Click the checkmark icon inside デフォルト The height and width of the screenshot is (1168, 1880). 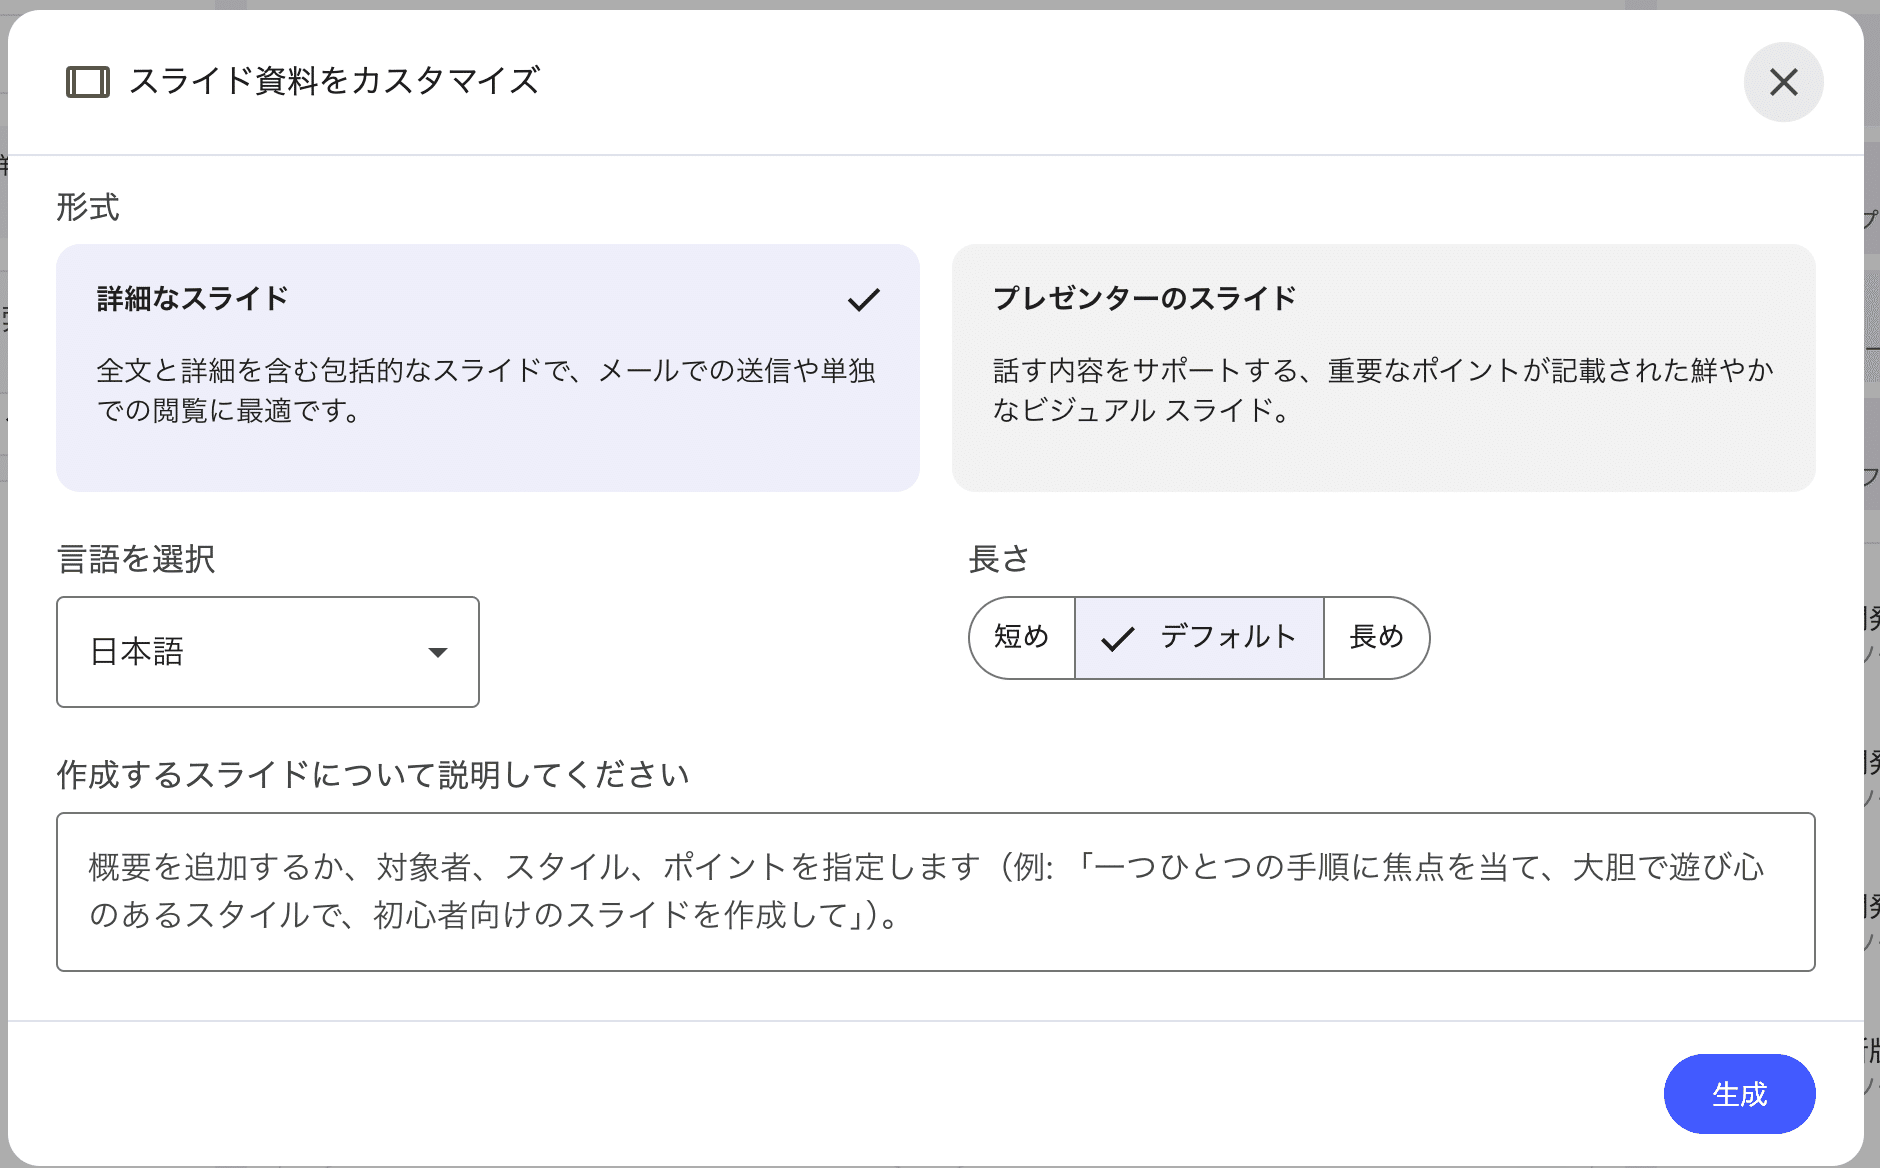pyautogui.click(x=1117, y=639)
